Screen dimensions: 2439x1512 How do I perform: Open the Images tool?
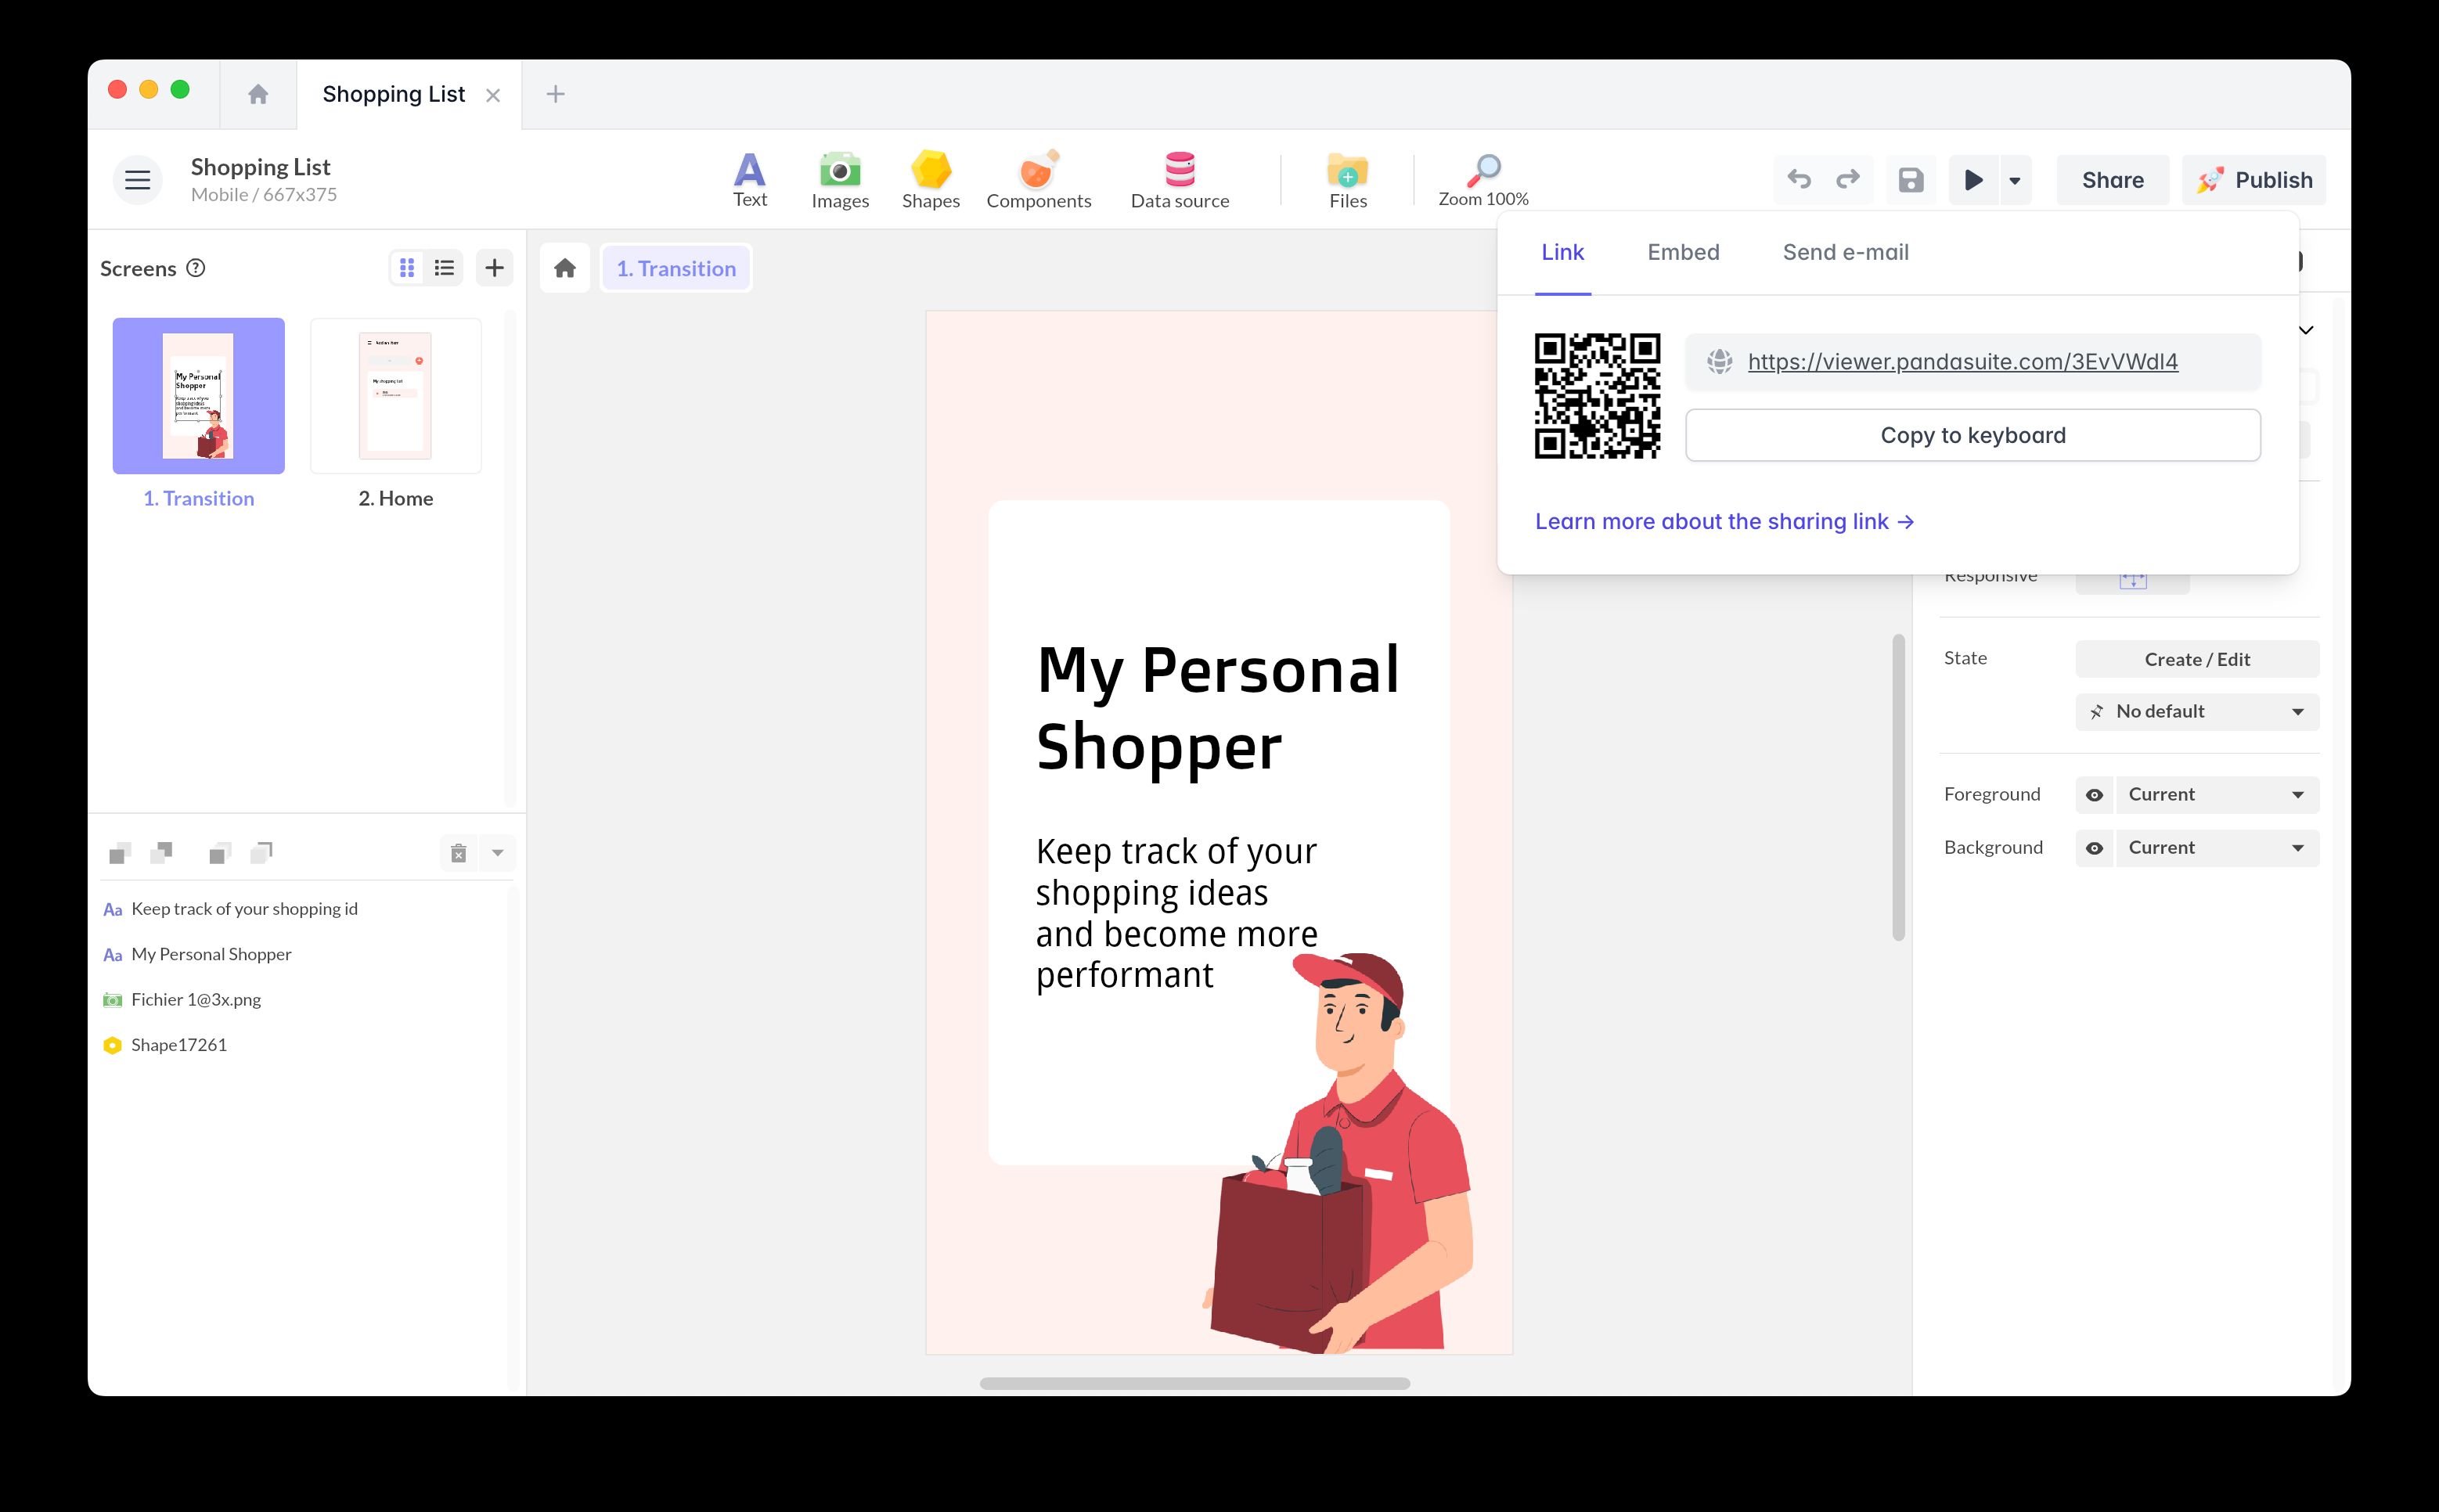[839, 180]
